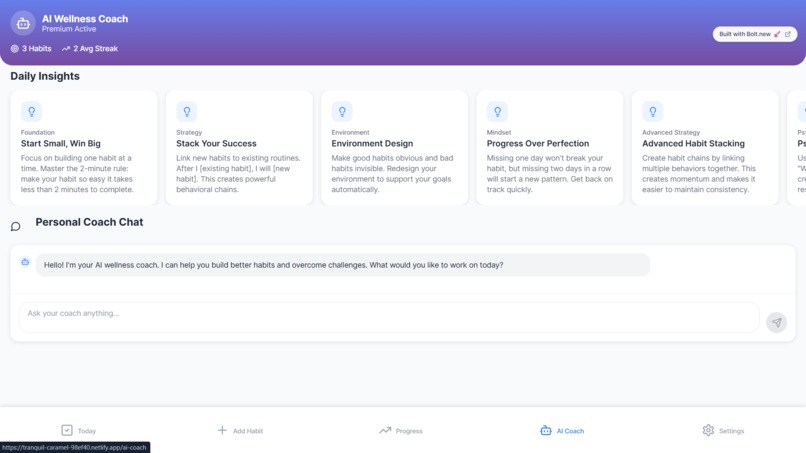Send message with paper plane button

tap(776, 322)
